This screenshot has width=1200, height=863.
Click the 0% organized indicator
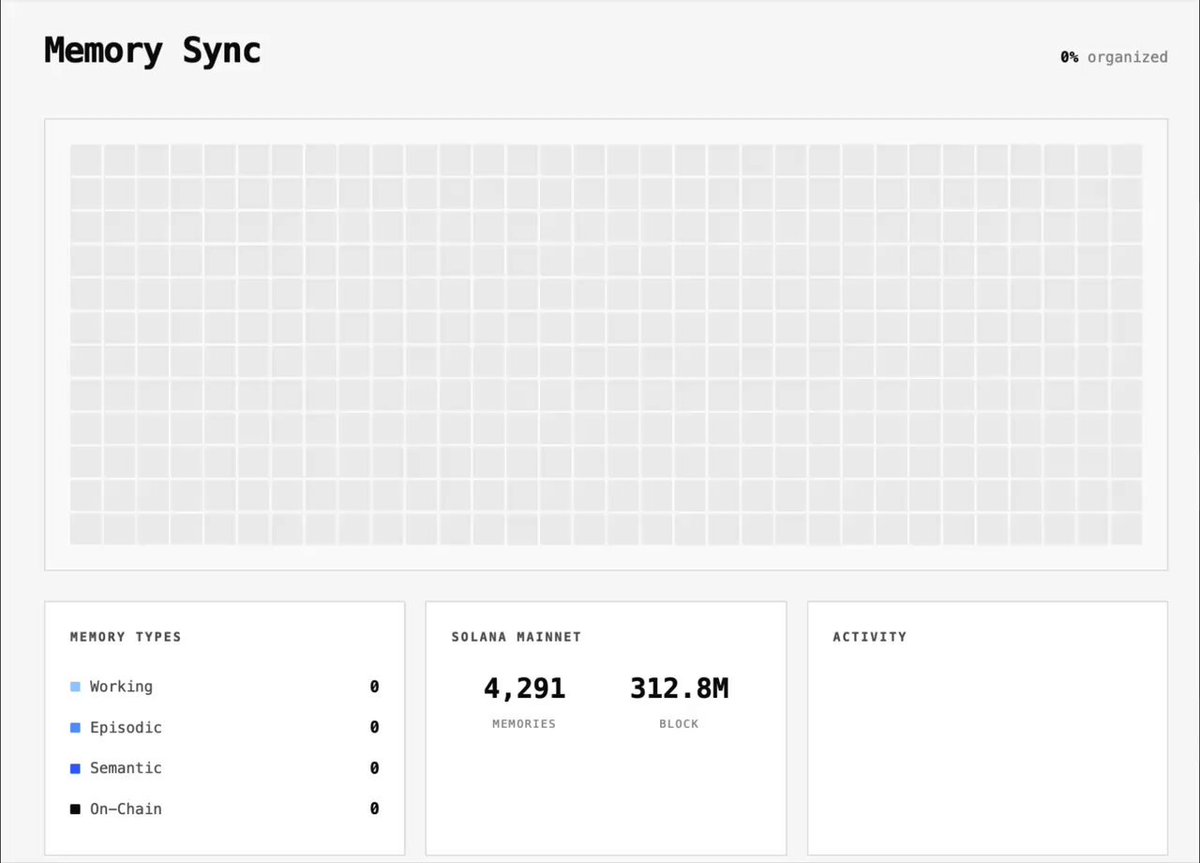(x=1114, y=57)
